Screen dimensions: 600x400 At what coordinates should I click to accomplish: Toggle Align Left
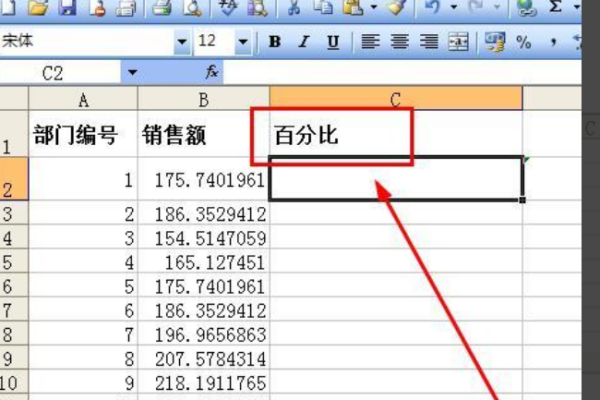(x=370, y=41)
